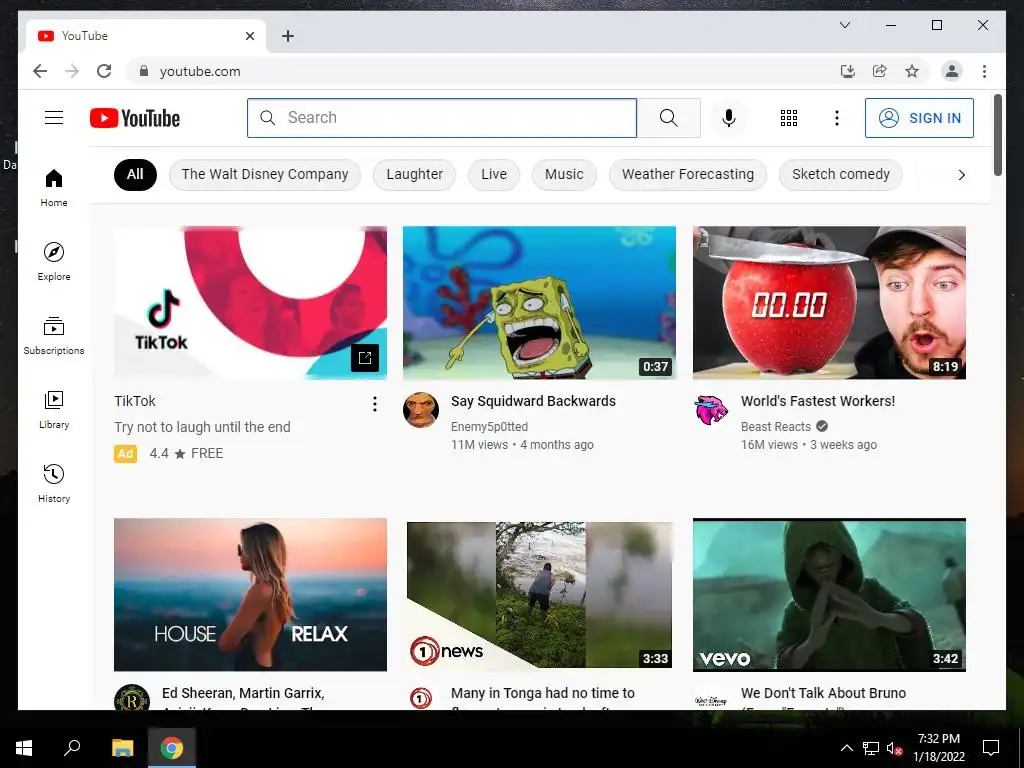Play the red apple MrBeast thumbnail

pyautogui.click(x=829, y=302)
